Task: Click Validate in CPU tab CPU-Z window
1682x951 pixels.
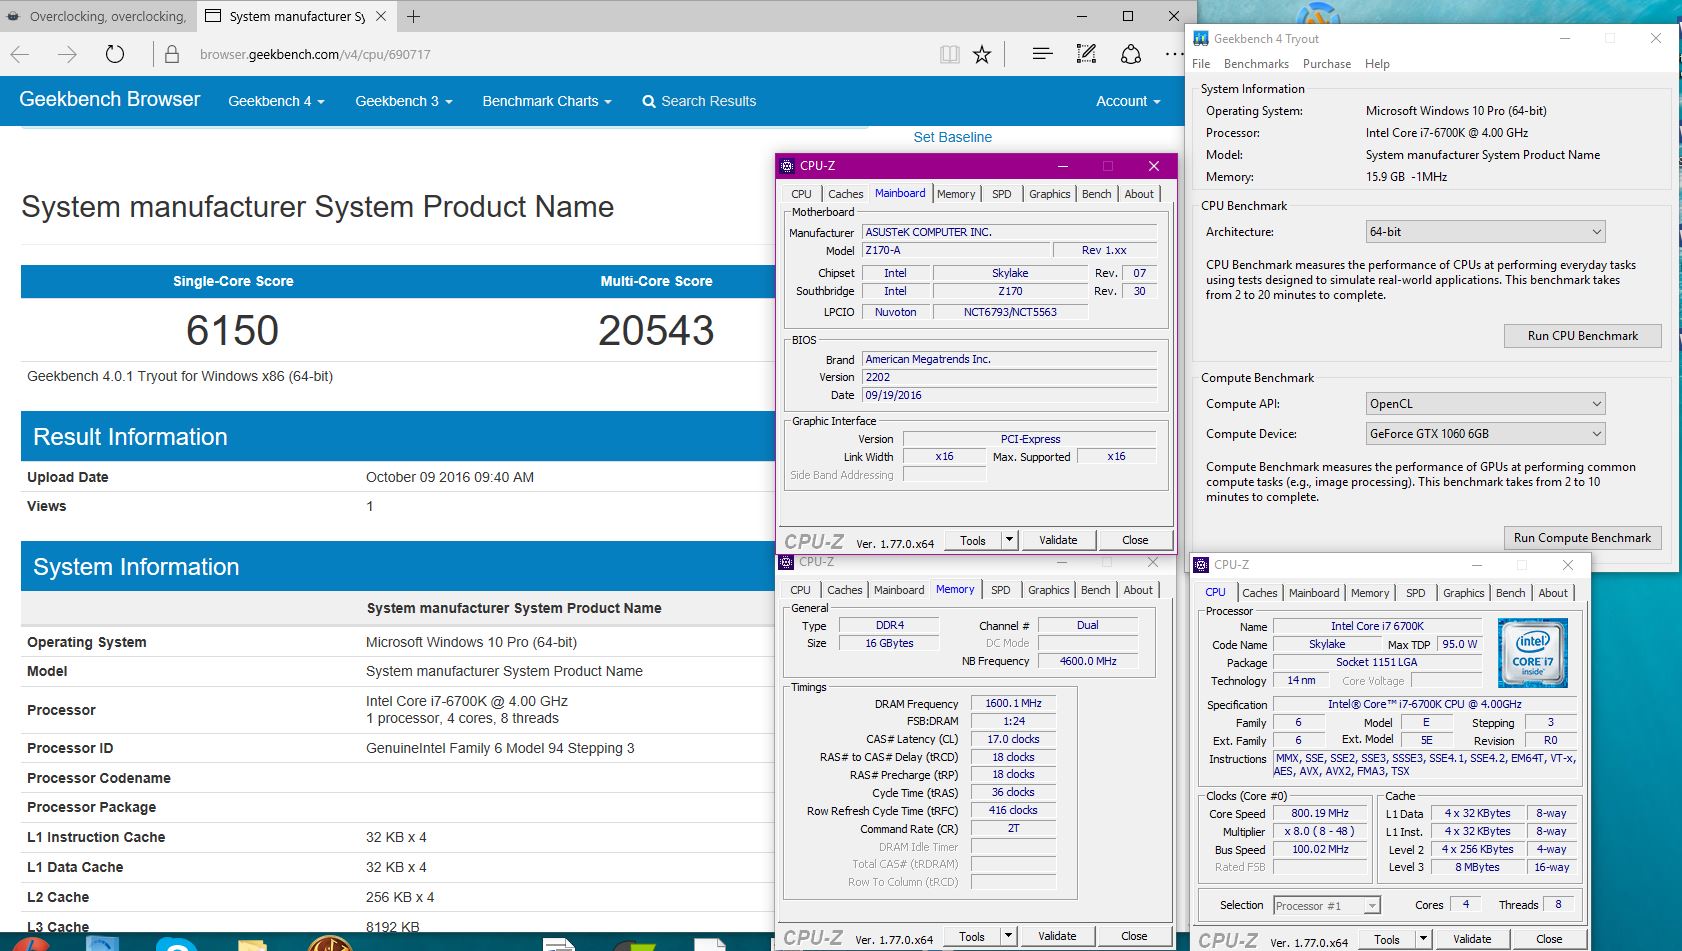Action: pyautogui.click(x=1472, y=939)
